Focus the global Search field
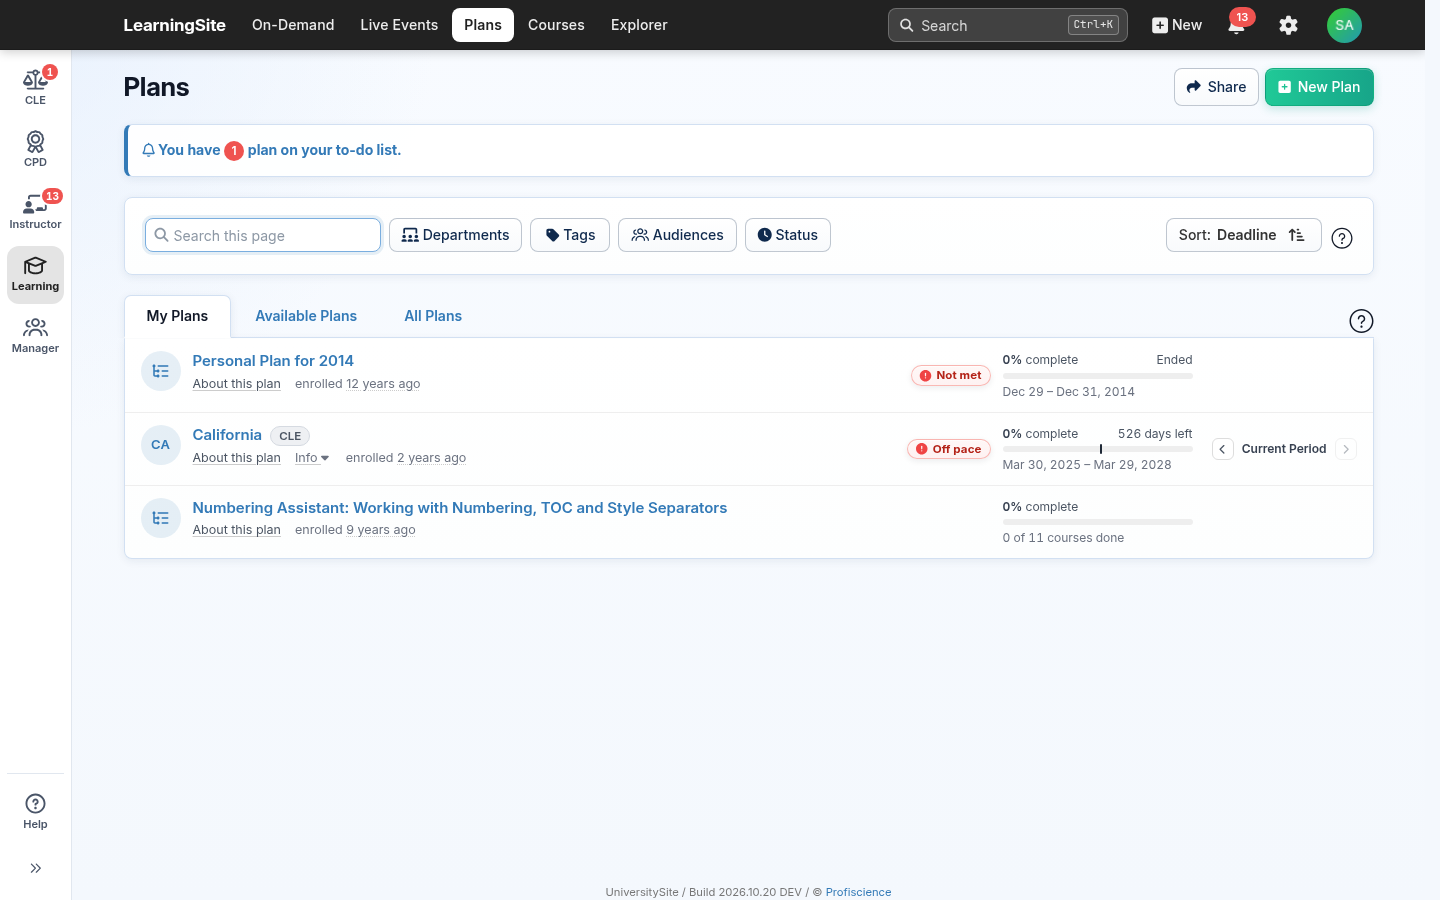The image size is (1440, 900). tap(1007, 25)
